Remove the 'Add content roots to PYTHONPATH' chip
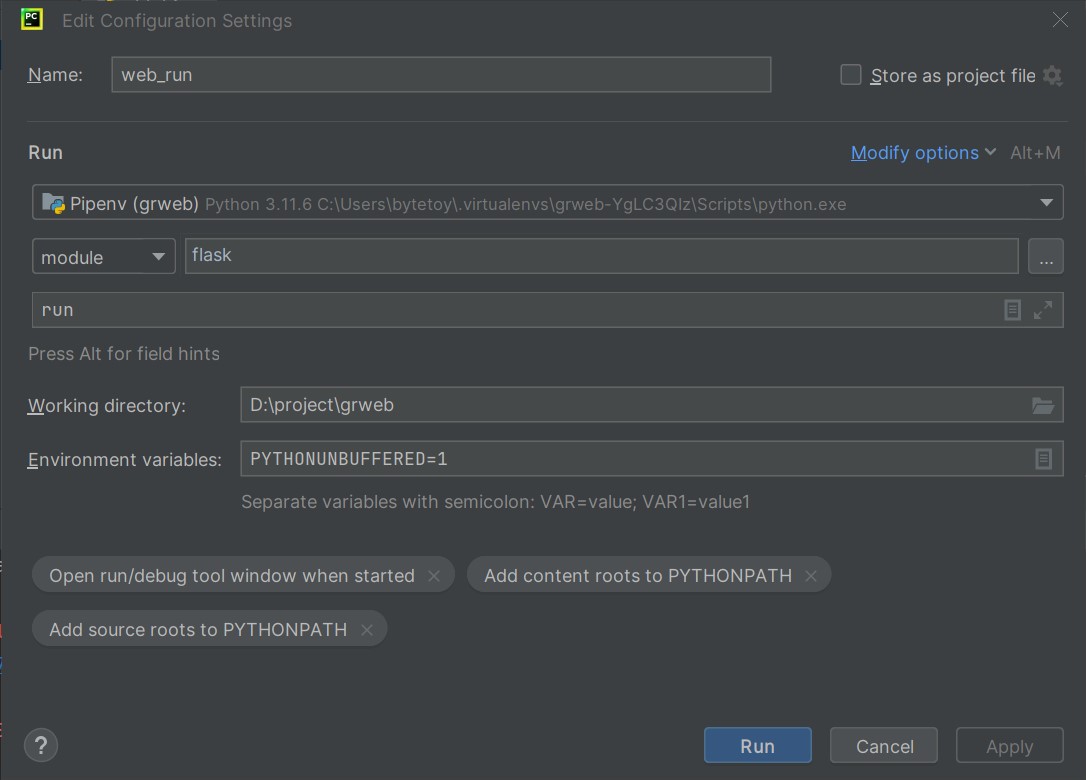Viewport: 1086px width, 780px height. (x=811, y=576)
